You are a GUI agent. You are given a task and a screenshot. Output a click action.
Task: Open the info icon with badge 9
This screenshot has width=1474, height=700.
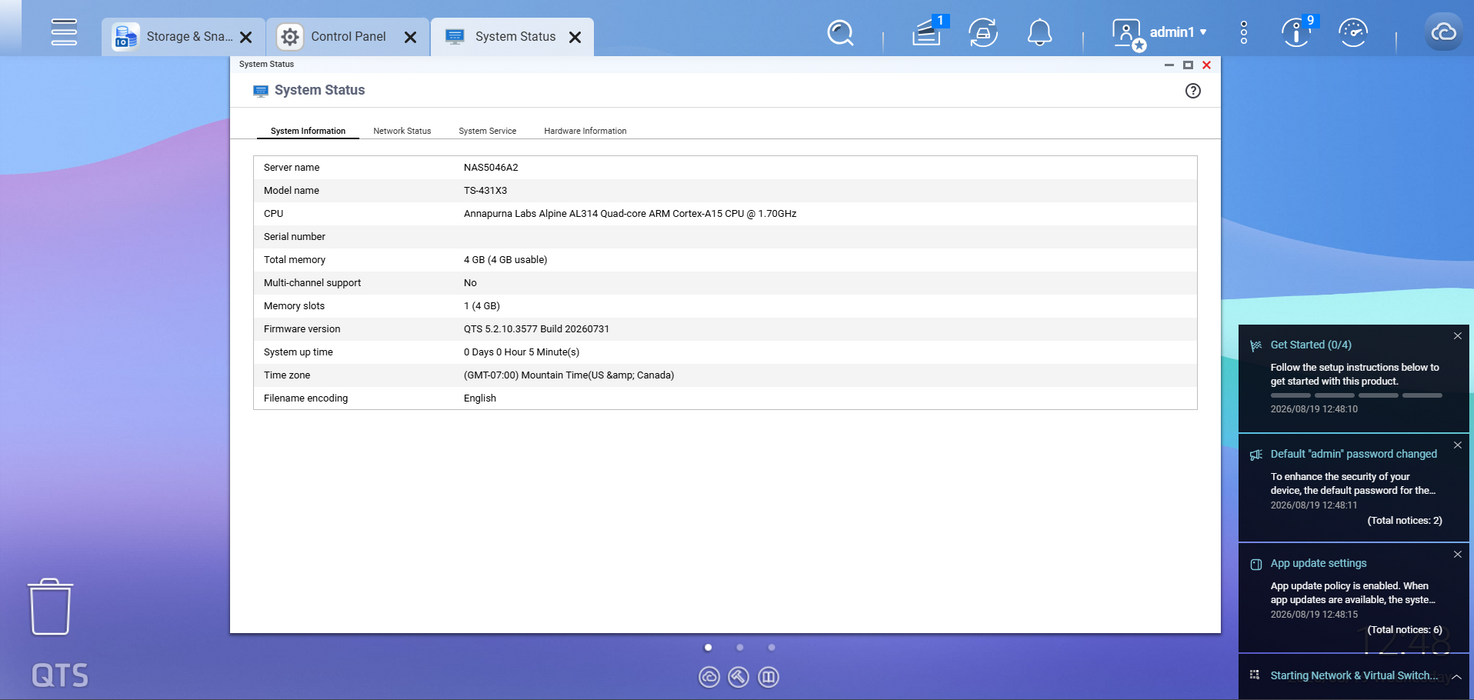click(1297, 33)
